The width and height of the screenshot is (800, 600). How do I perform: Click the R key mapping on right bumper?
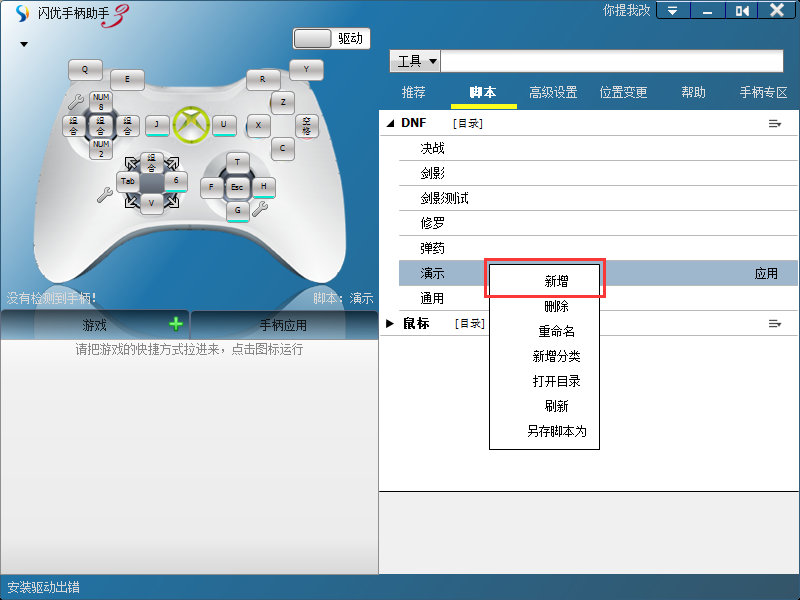(263, 80)
